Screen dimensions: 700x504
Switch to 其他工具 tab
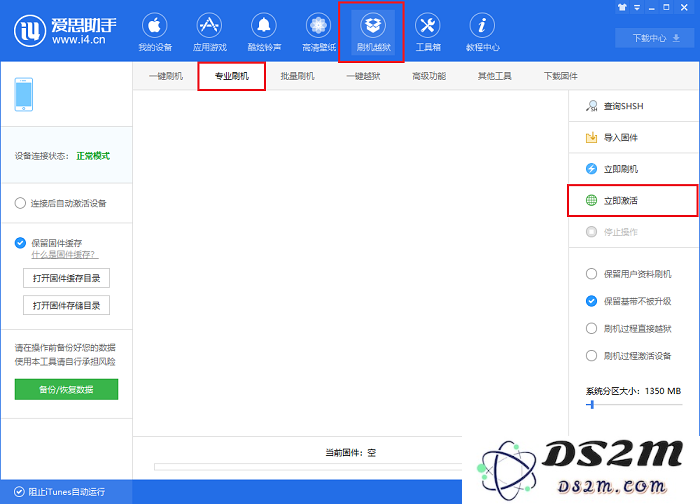(x=495, y=76)
